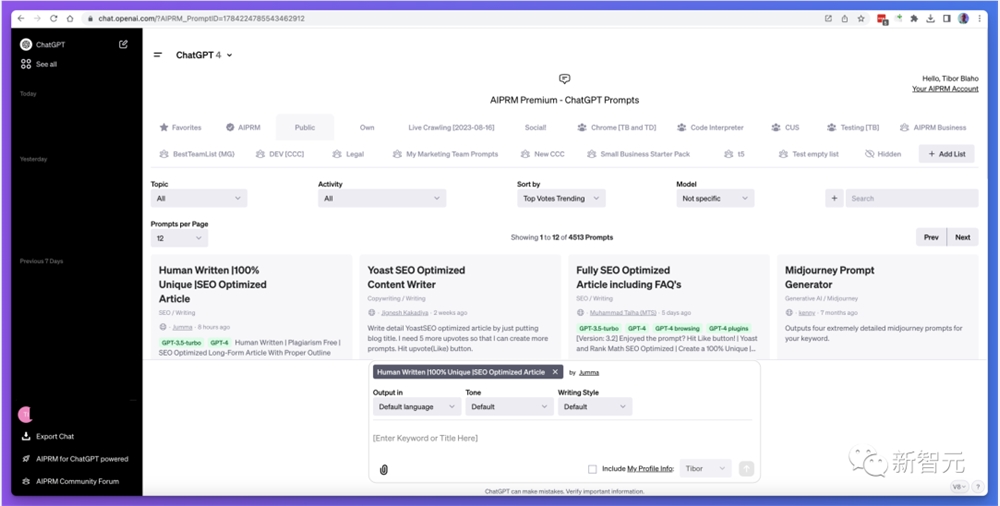Go to Next page of prompts
The width and height of the screenshot is (1000, 506).
[x=962, y=237]
